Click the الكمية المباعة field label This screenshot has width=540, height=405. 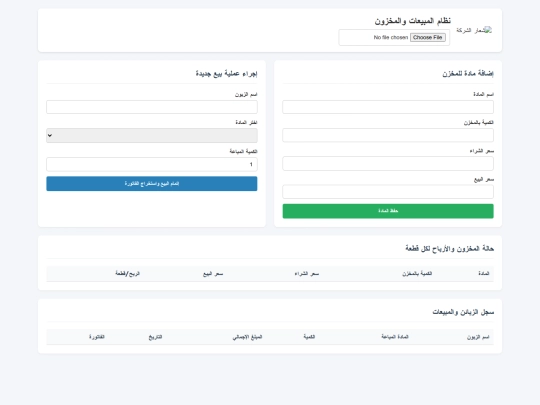(243, 152)
